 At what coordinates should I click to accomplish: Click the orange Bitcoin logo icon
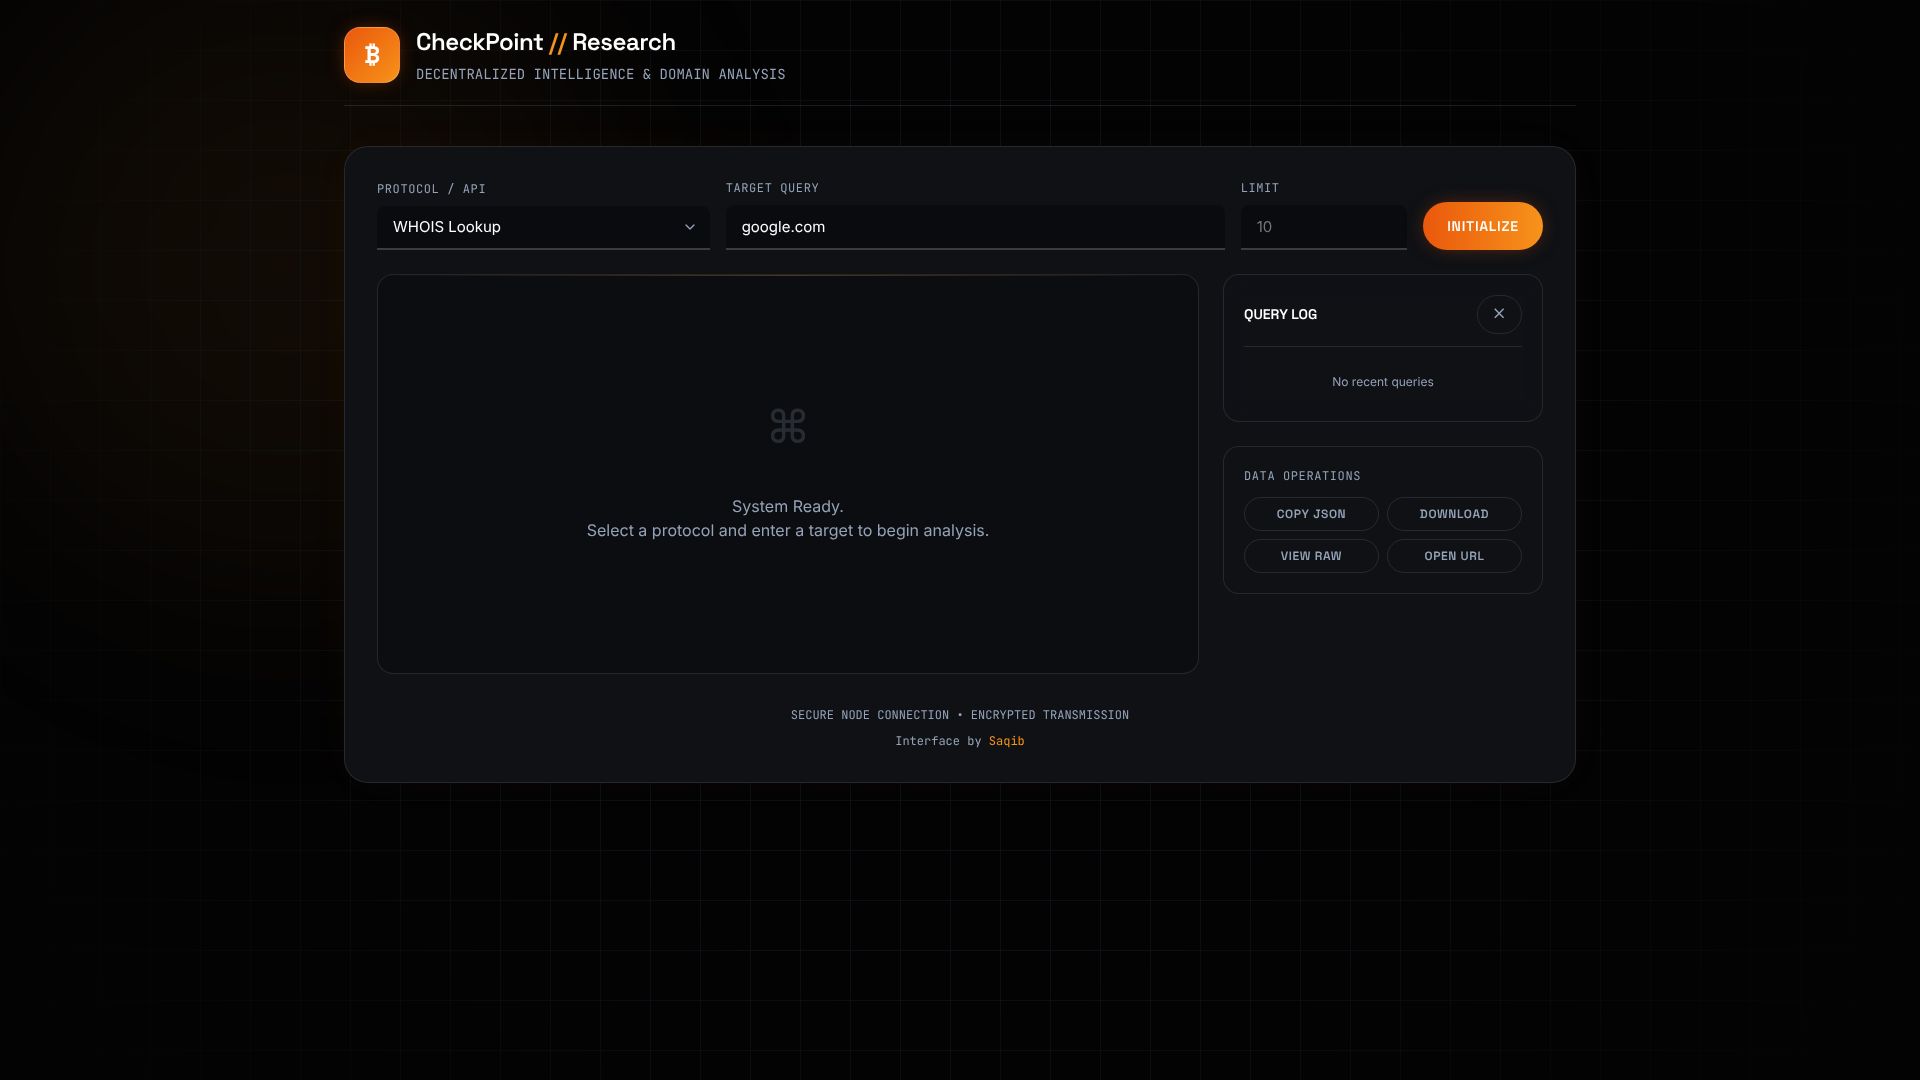(372, 55)
